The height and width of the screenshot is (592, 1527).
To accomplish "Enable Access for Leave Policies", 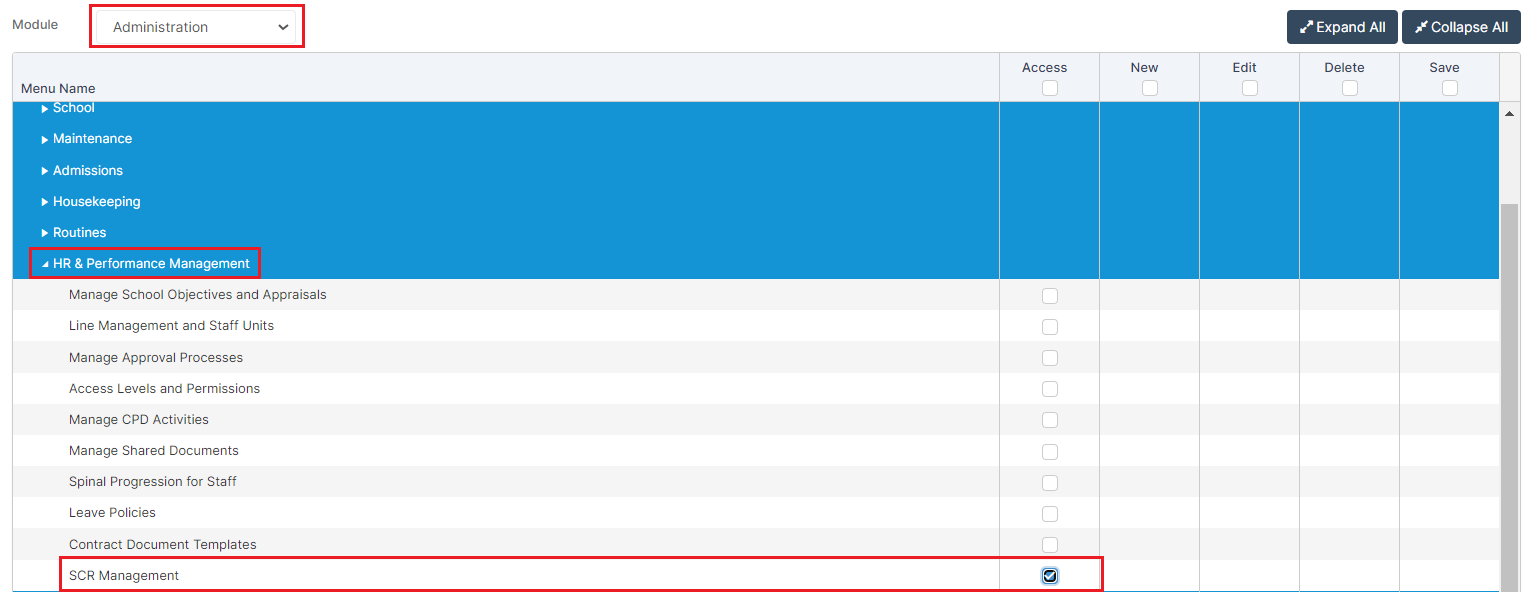I will pyautogui.click(x=1049, y=514).
